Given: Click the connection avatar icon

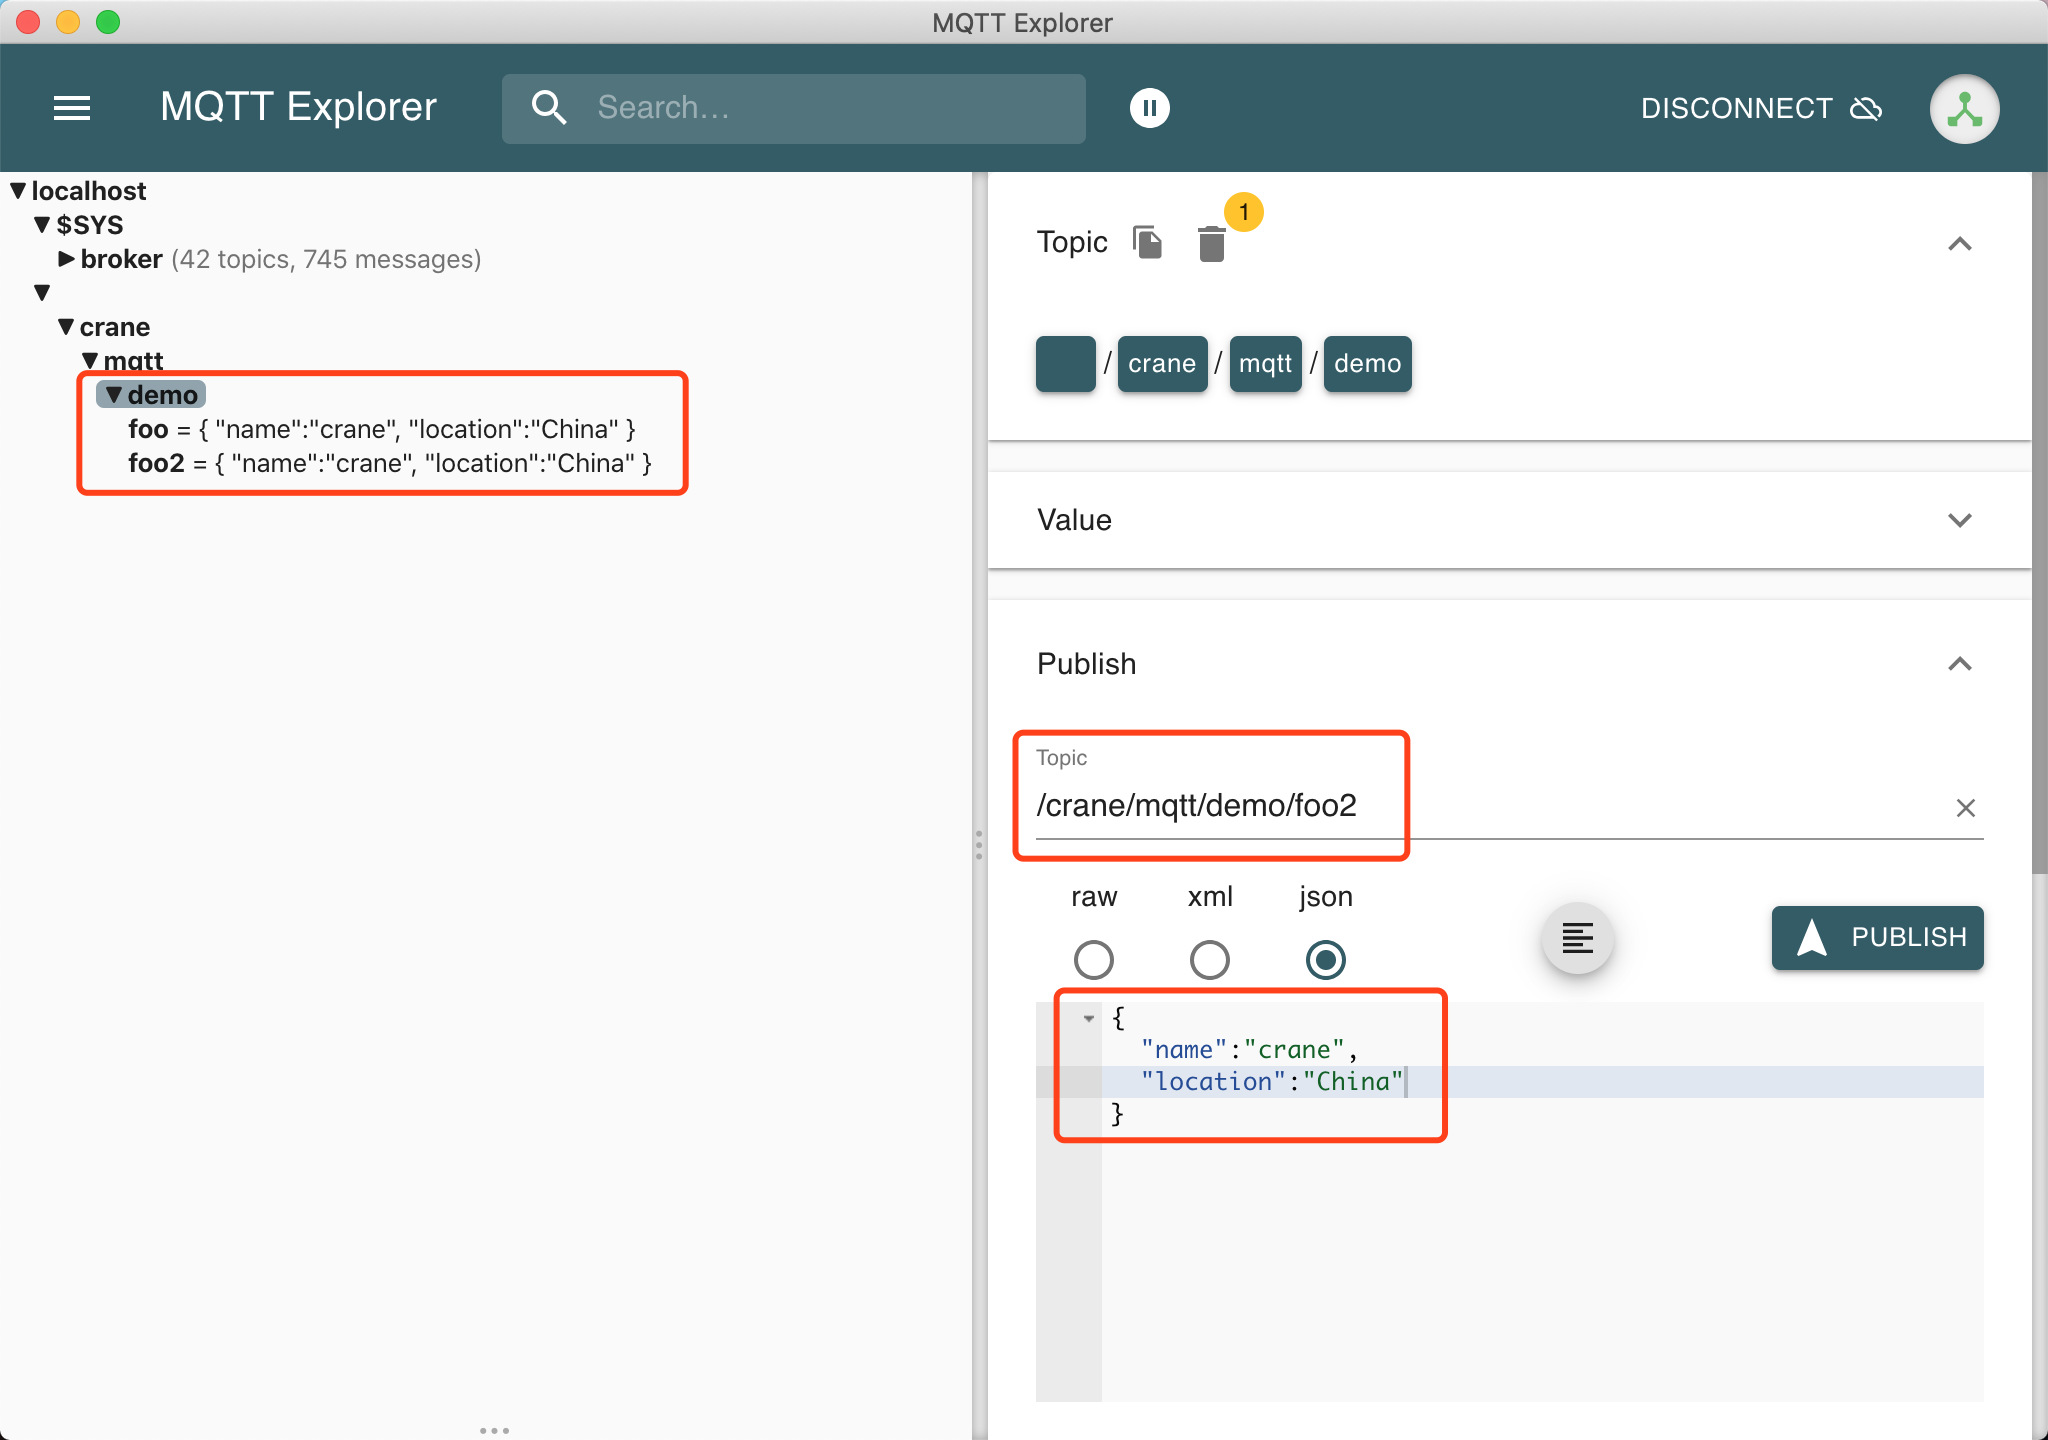Looking at the screenshot, I should 1963,109.
